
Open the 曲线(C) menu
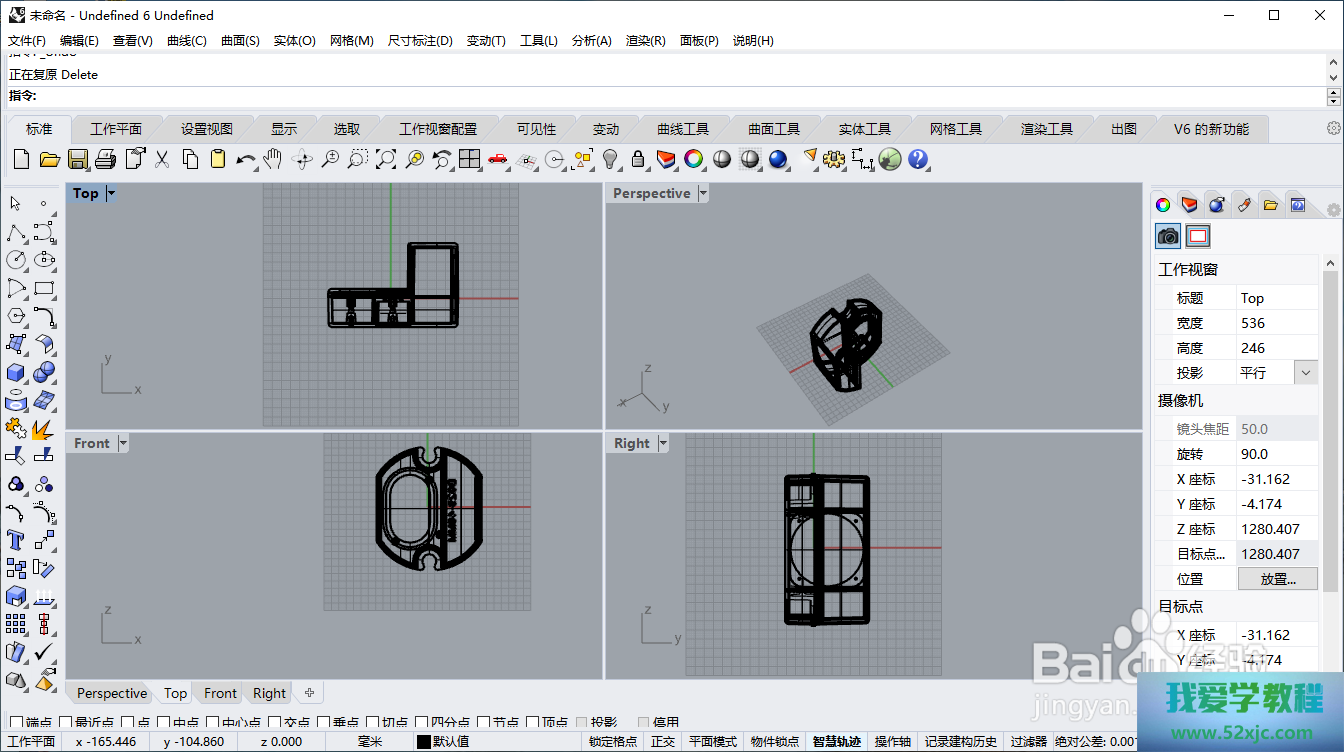(x=186, y=41)
